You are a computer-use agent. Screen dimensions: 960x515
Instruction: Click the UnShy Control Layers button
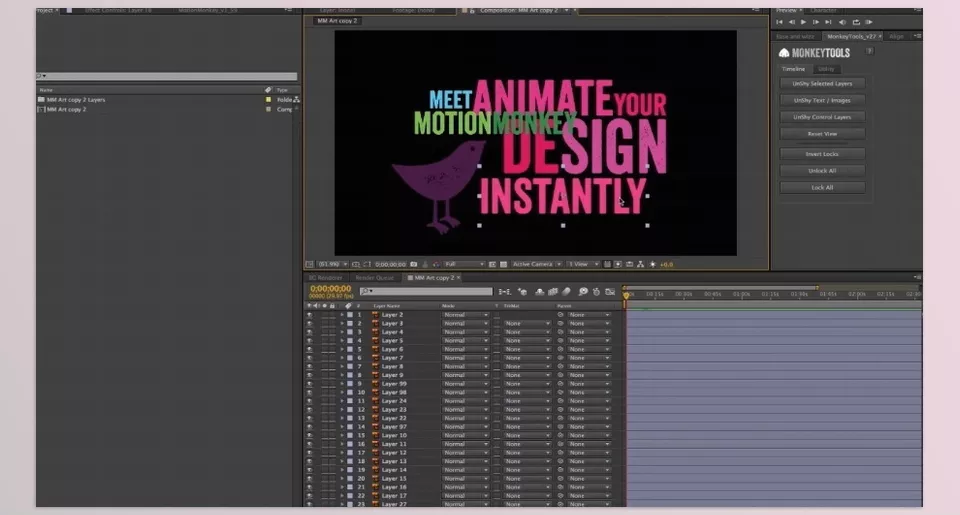(822, 117)
